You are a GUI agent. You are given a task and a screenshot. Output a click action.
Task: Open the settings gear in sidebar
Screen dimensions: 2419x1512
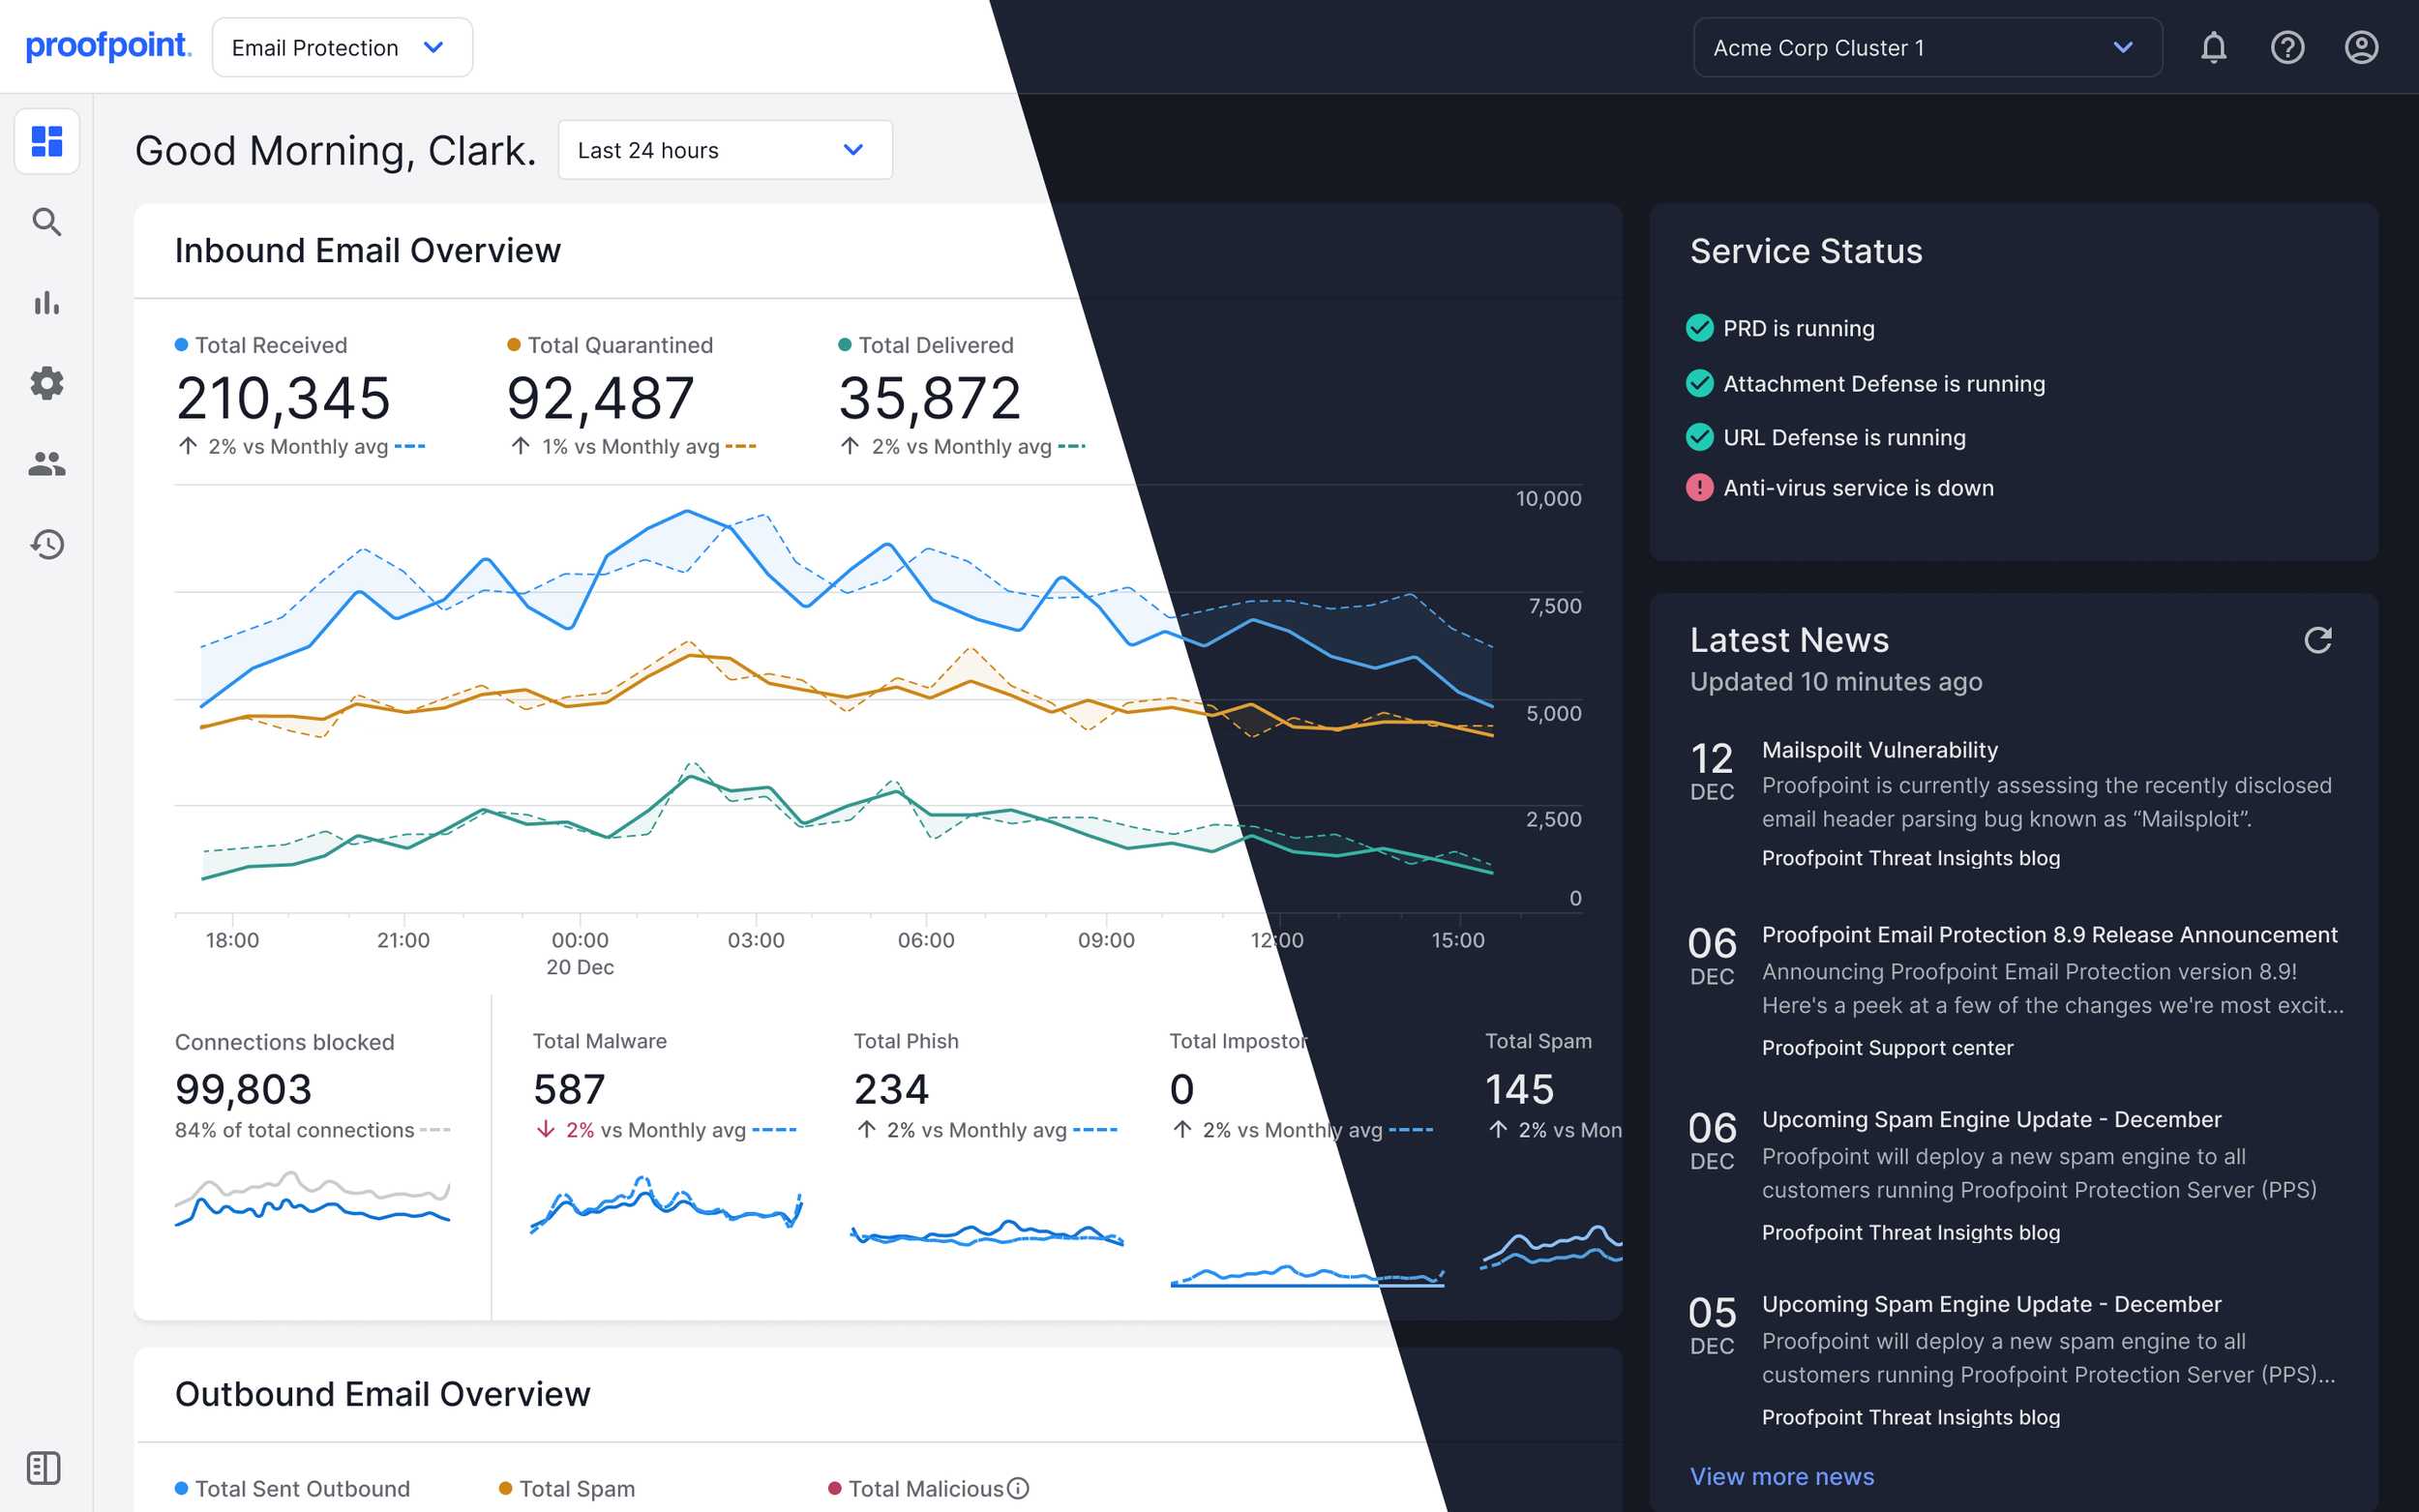point(47,383)
